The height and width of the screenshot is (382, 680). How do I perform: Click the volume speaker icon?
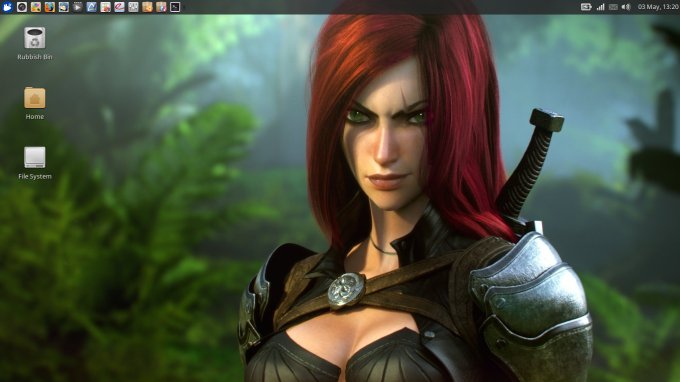click(x=626, y=7)
